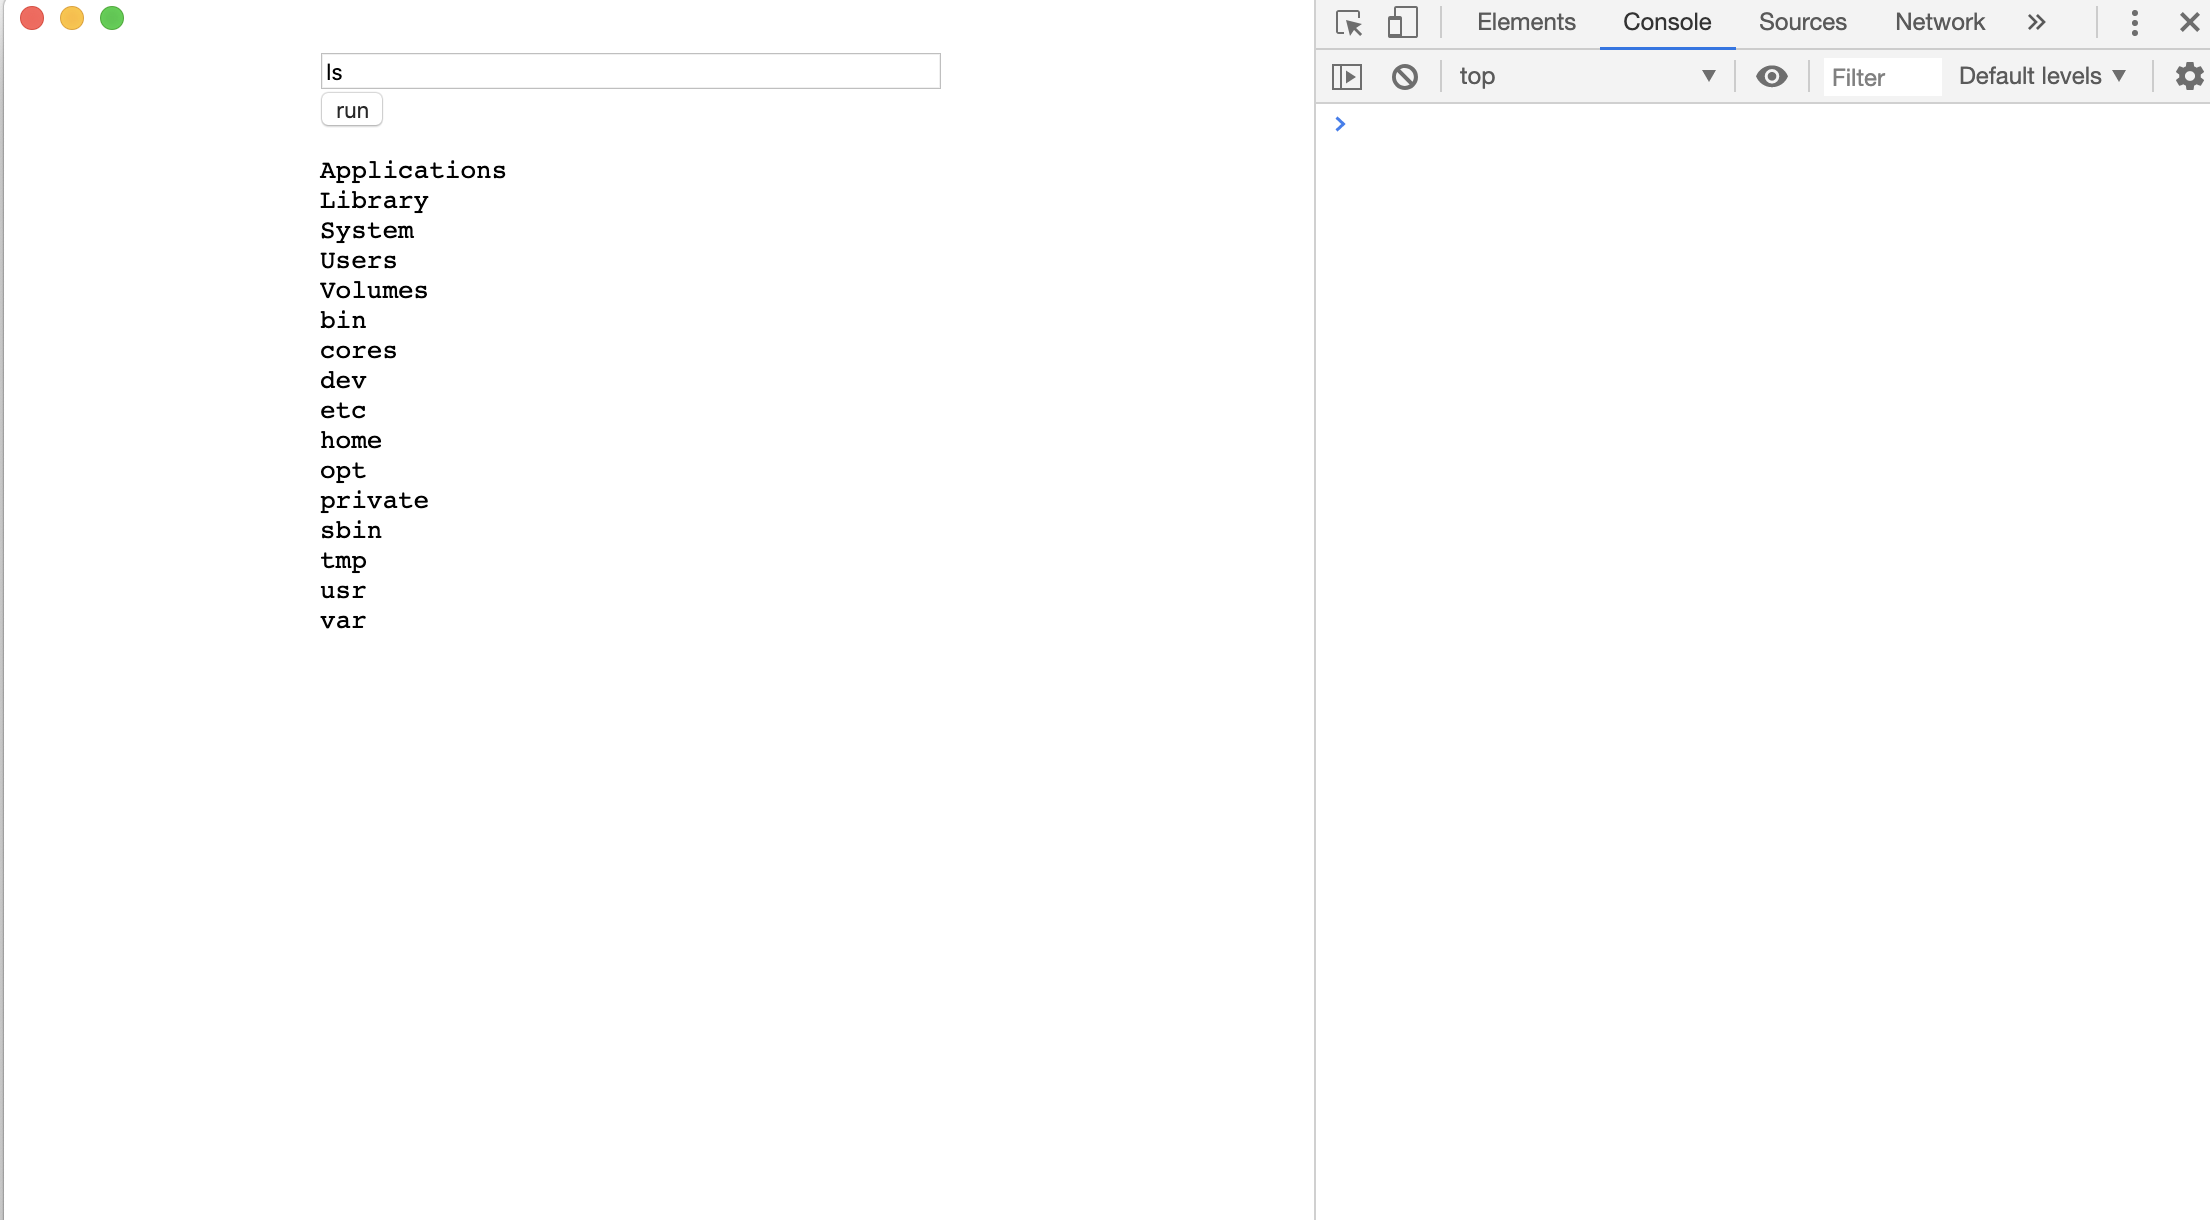
Task: Focus the console Filter field
Action: 1882,77
